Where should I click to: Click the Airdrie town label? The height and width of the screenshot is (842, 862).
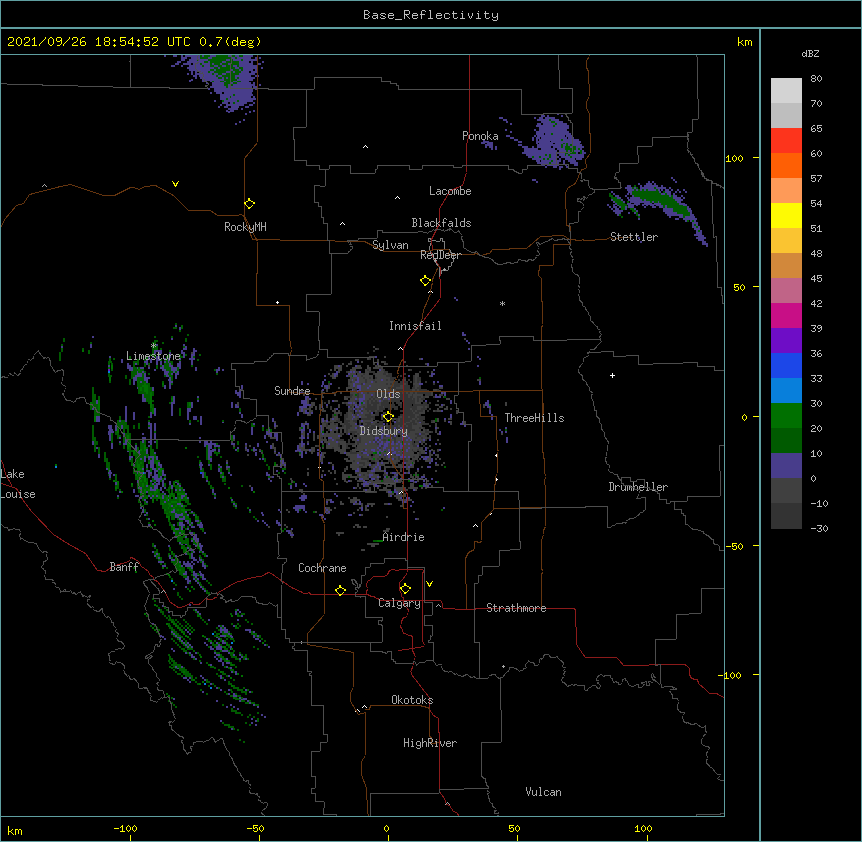point(404,537)
